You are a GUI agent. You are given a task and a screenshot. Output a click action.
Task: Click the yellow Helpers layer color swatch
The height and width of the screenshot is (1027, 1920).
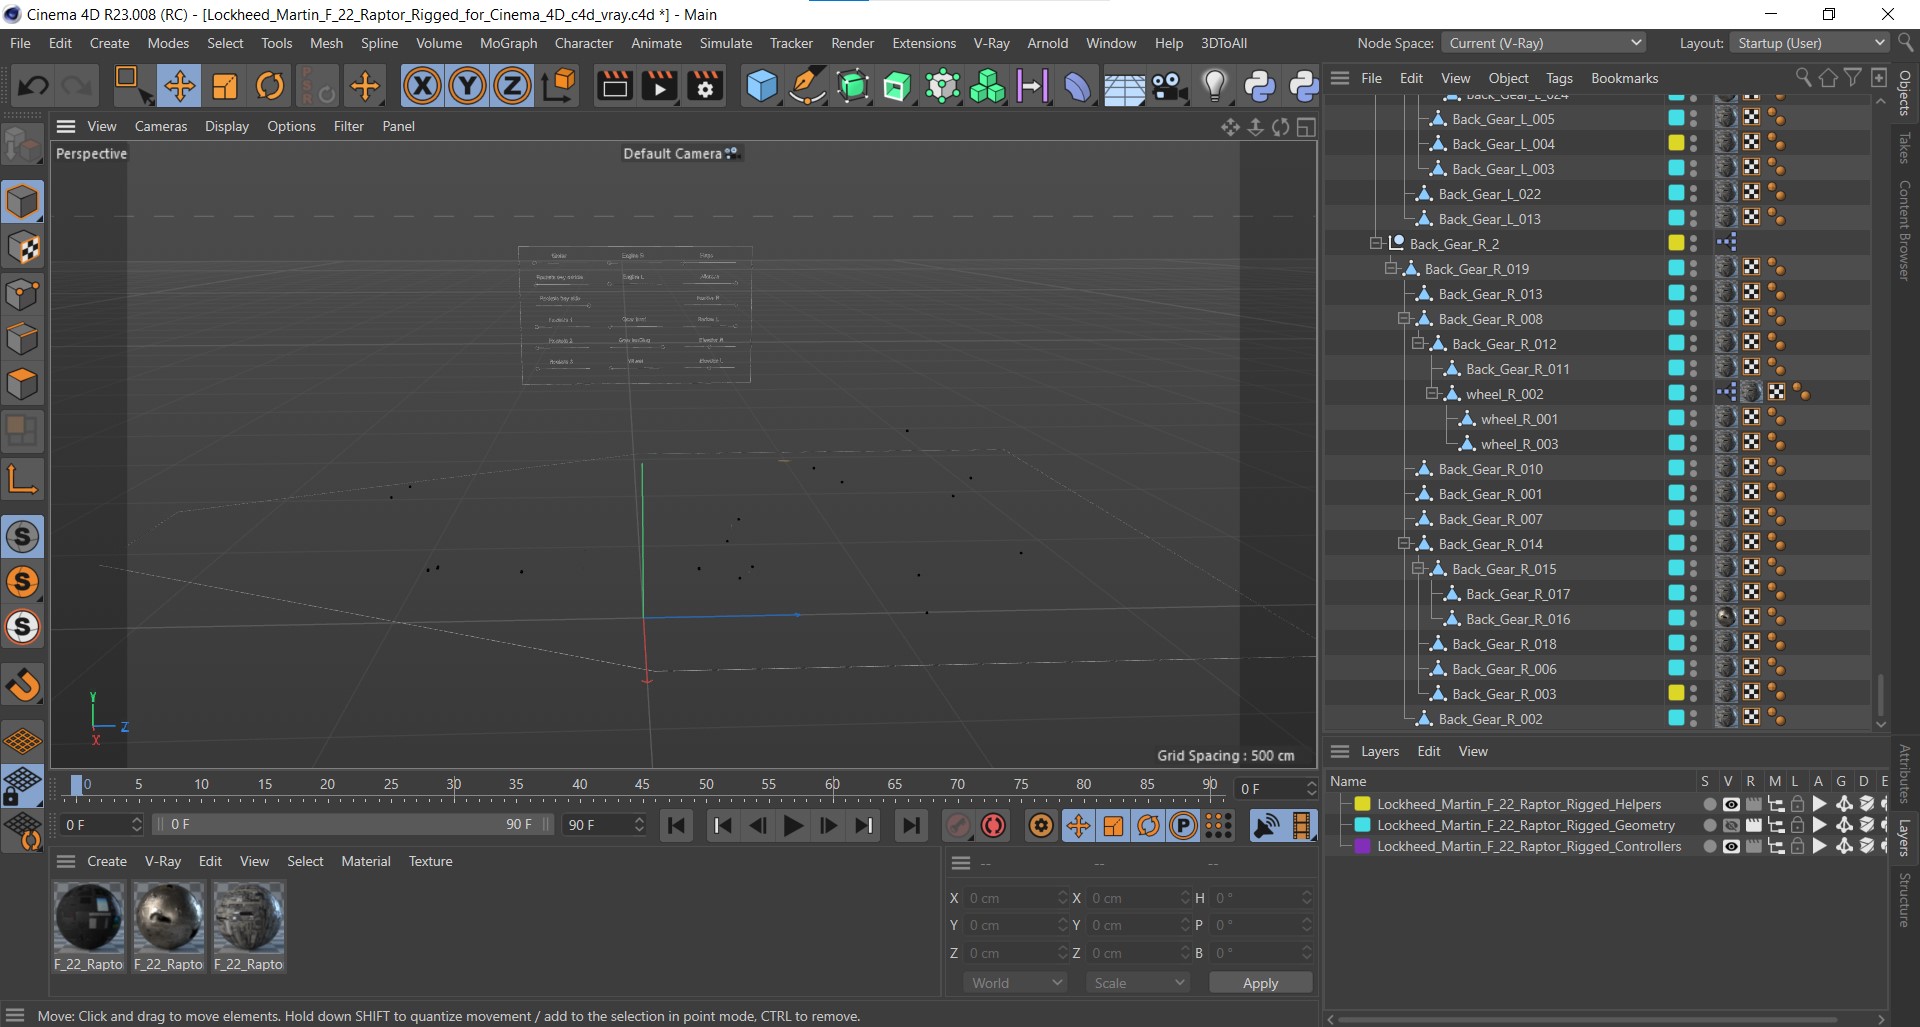point(1362,804)
